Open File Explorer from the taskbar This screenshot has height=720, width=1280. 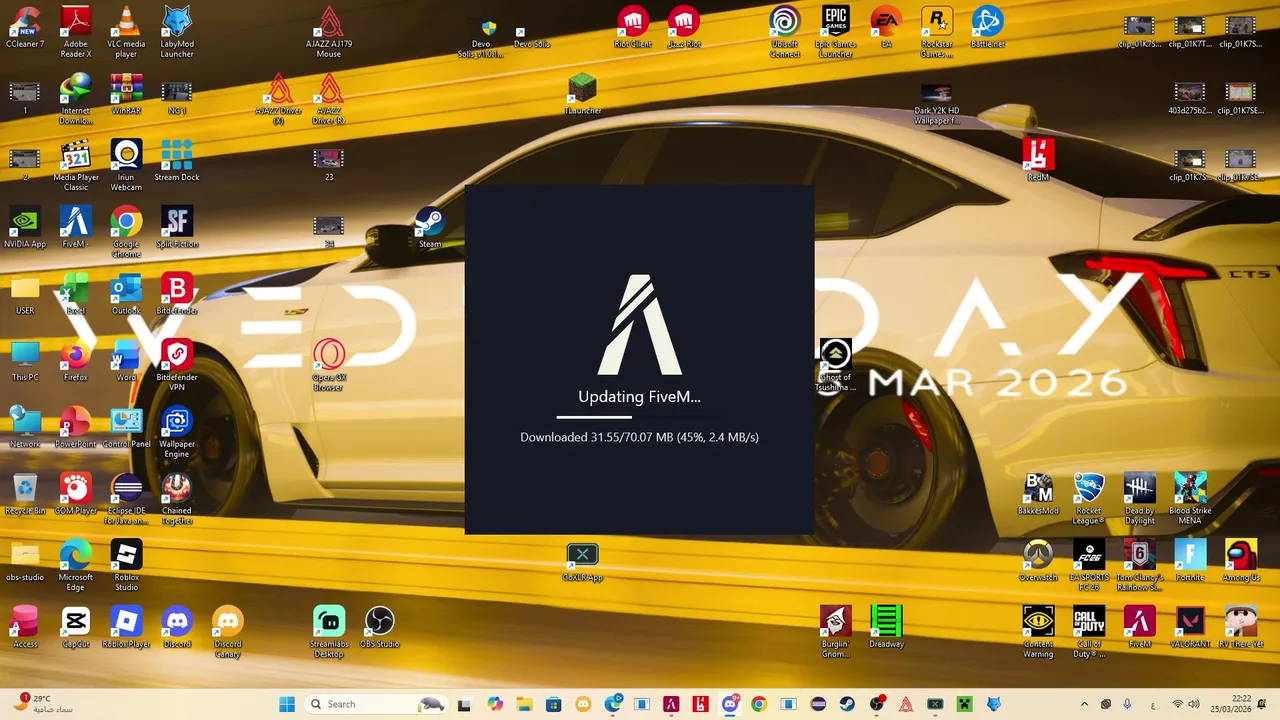pyautogui.click(x=524, y=704)
